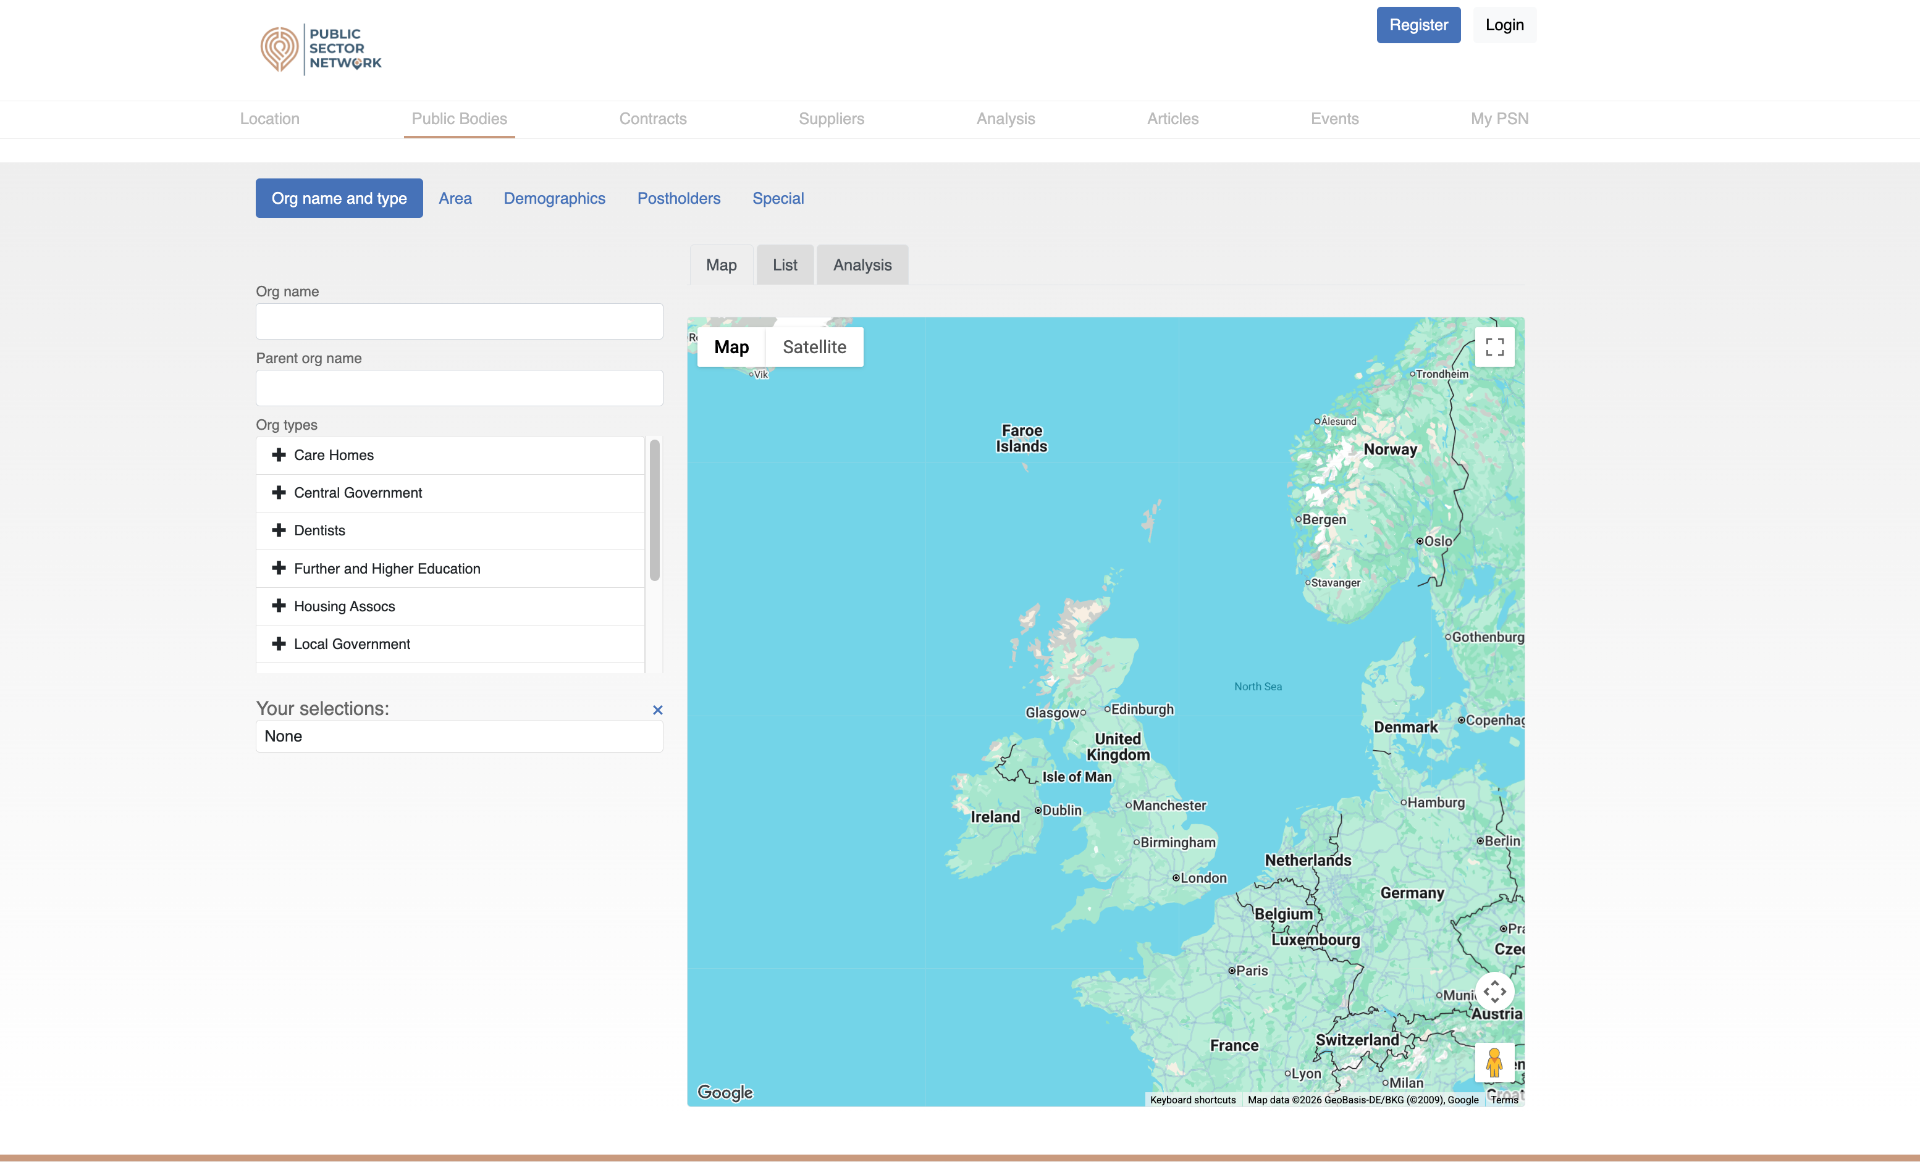Image resolution: width=1920 pixels, height=1162 pixels.
Task: Switch map to Map view
Action: click(731, 347)
